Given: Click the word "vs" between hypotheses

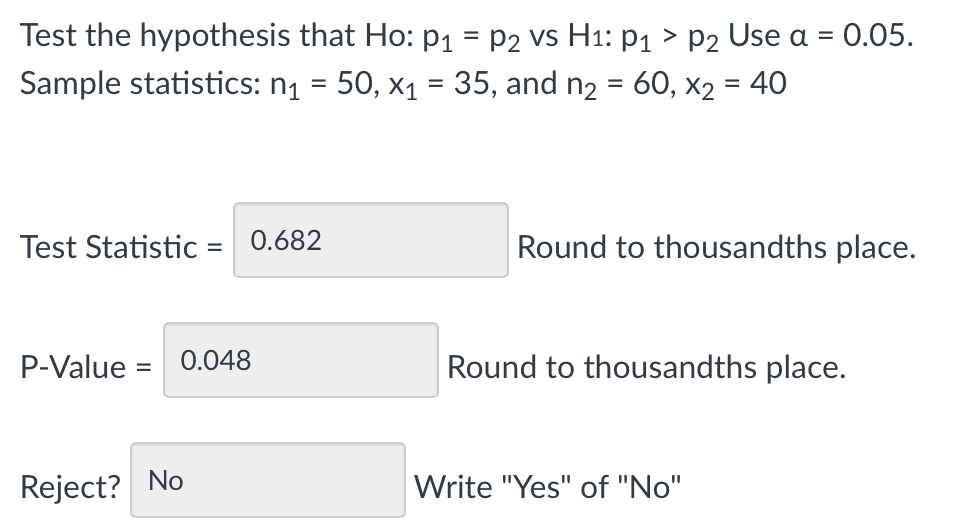Looking at the screenshot, I should (544, 36).
